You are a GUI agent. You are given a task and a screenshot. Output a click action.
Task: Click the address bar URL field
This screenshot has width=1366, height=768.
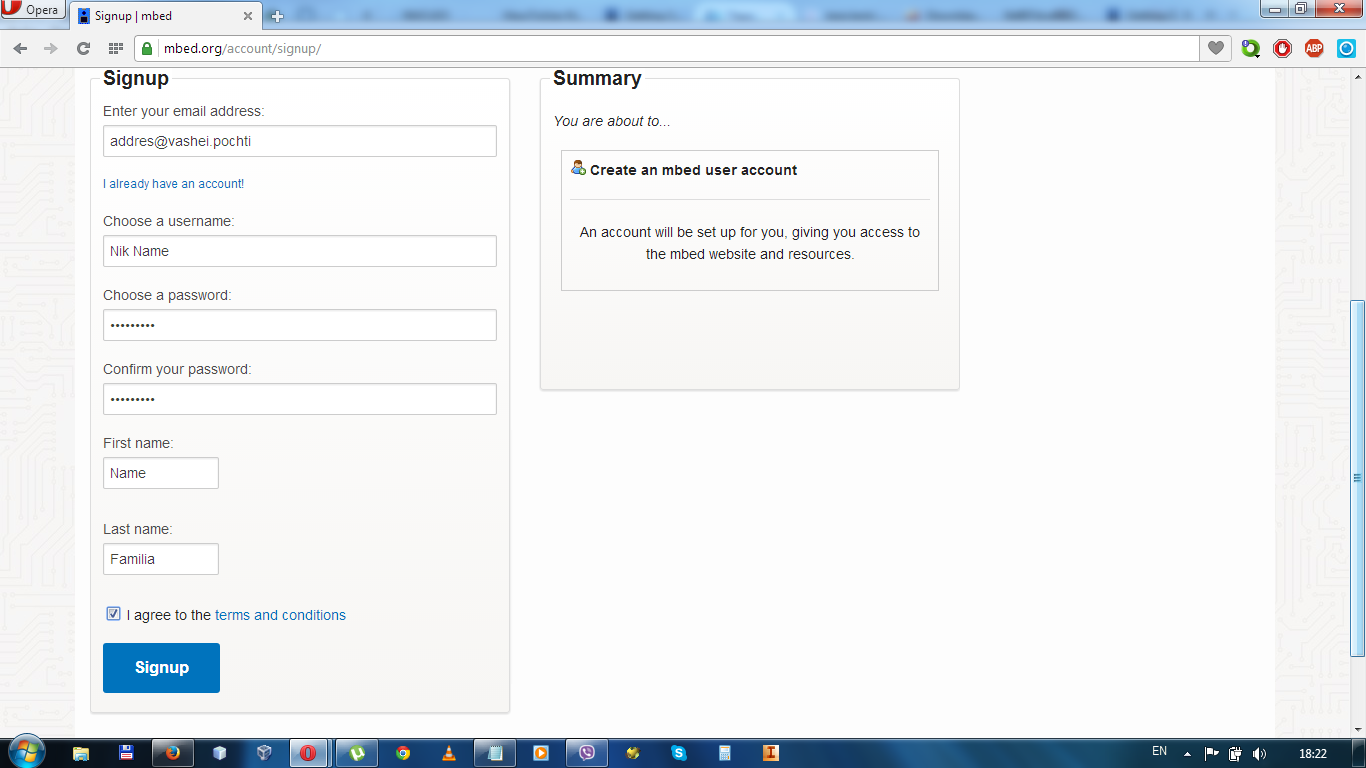pos(665,48)
